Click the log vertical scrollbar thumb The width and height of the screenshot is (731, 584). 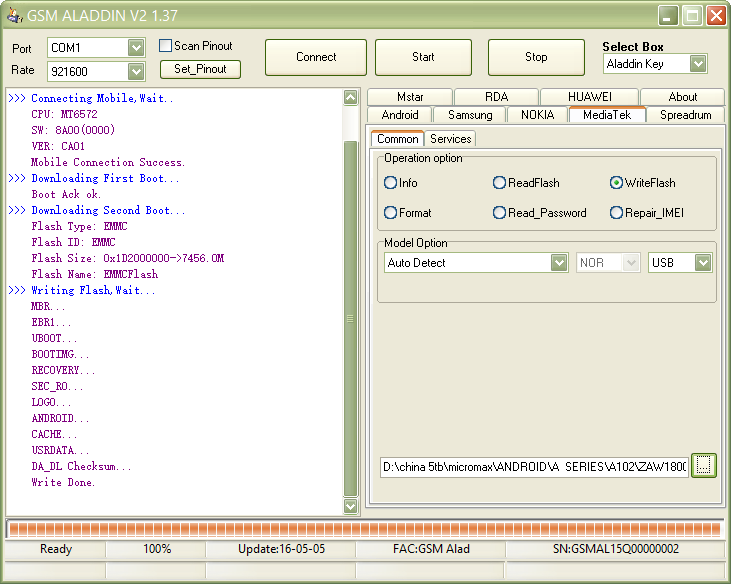tap(351, 319)
